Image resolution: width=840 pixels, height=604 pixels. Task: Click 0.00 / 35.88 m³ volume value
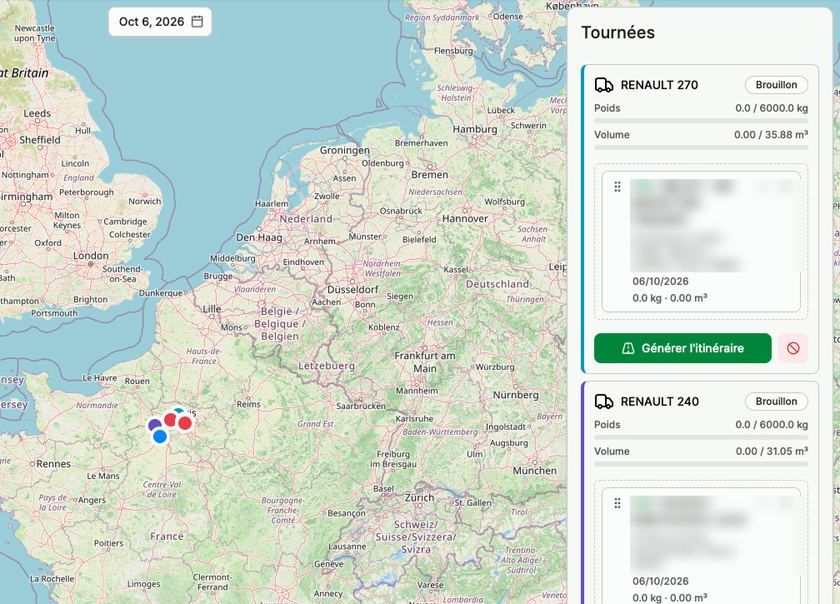pos(771,135)
